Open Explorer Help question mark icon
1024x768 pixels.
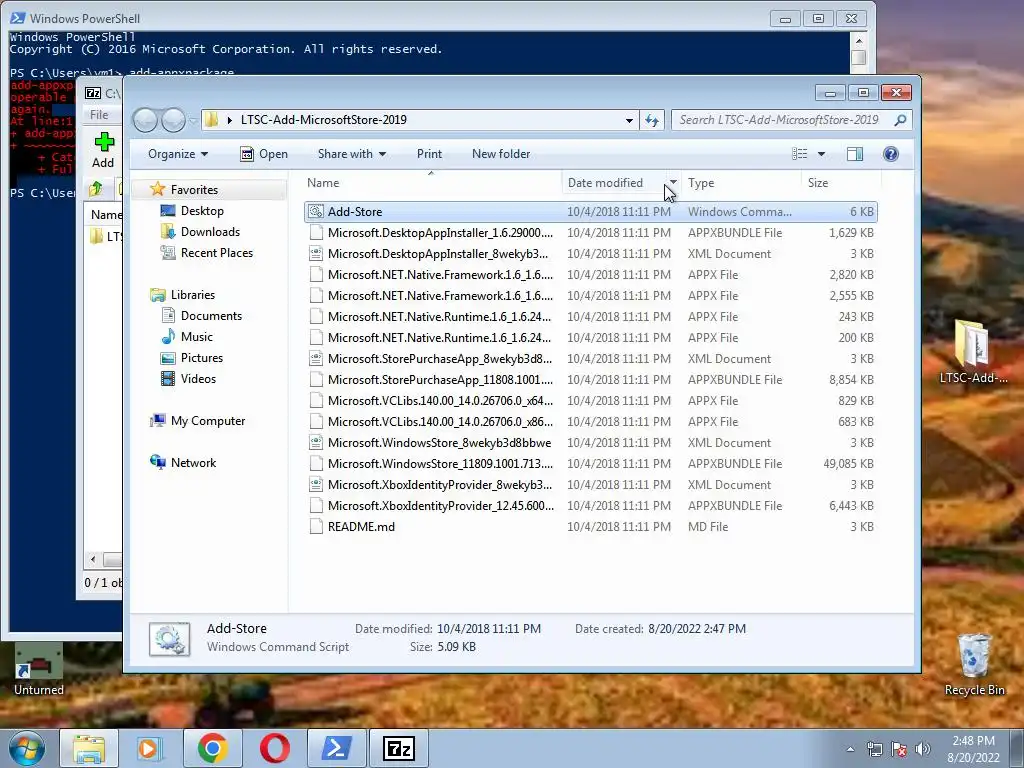(x=890, y=154)
